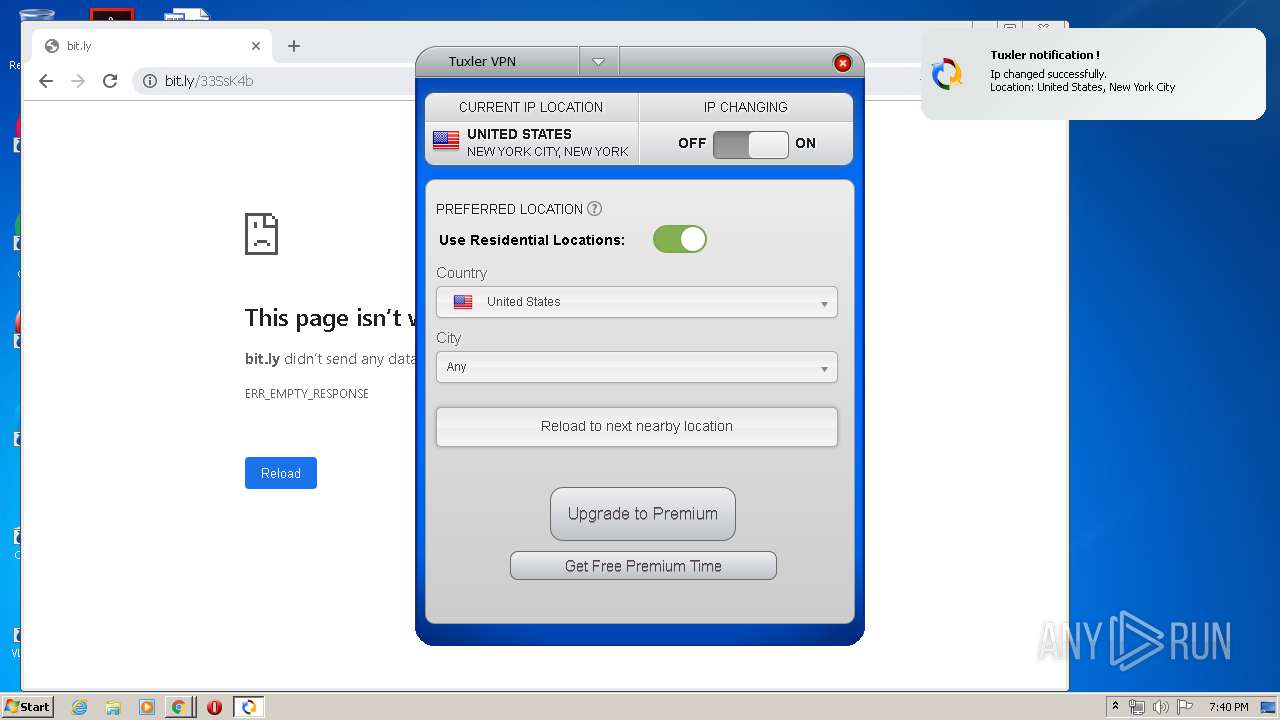This screenshot has width=1280, height=720.
Task: Launch Internet Explorer from taskbar
Action: point(80,707)
